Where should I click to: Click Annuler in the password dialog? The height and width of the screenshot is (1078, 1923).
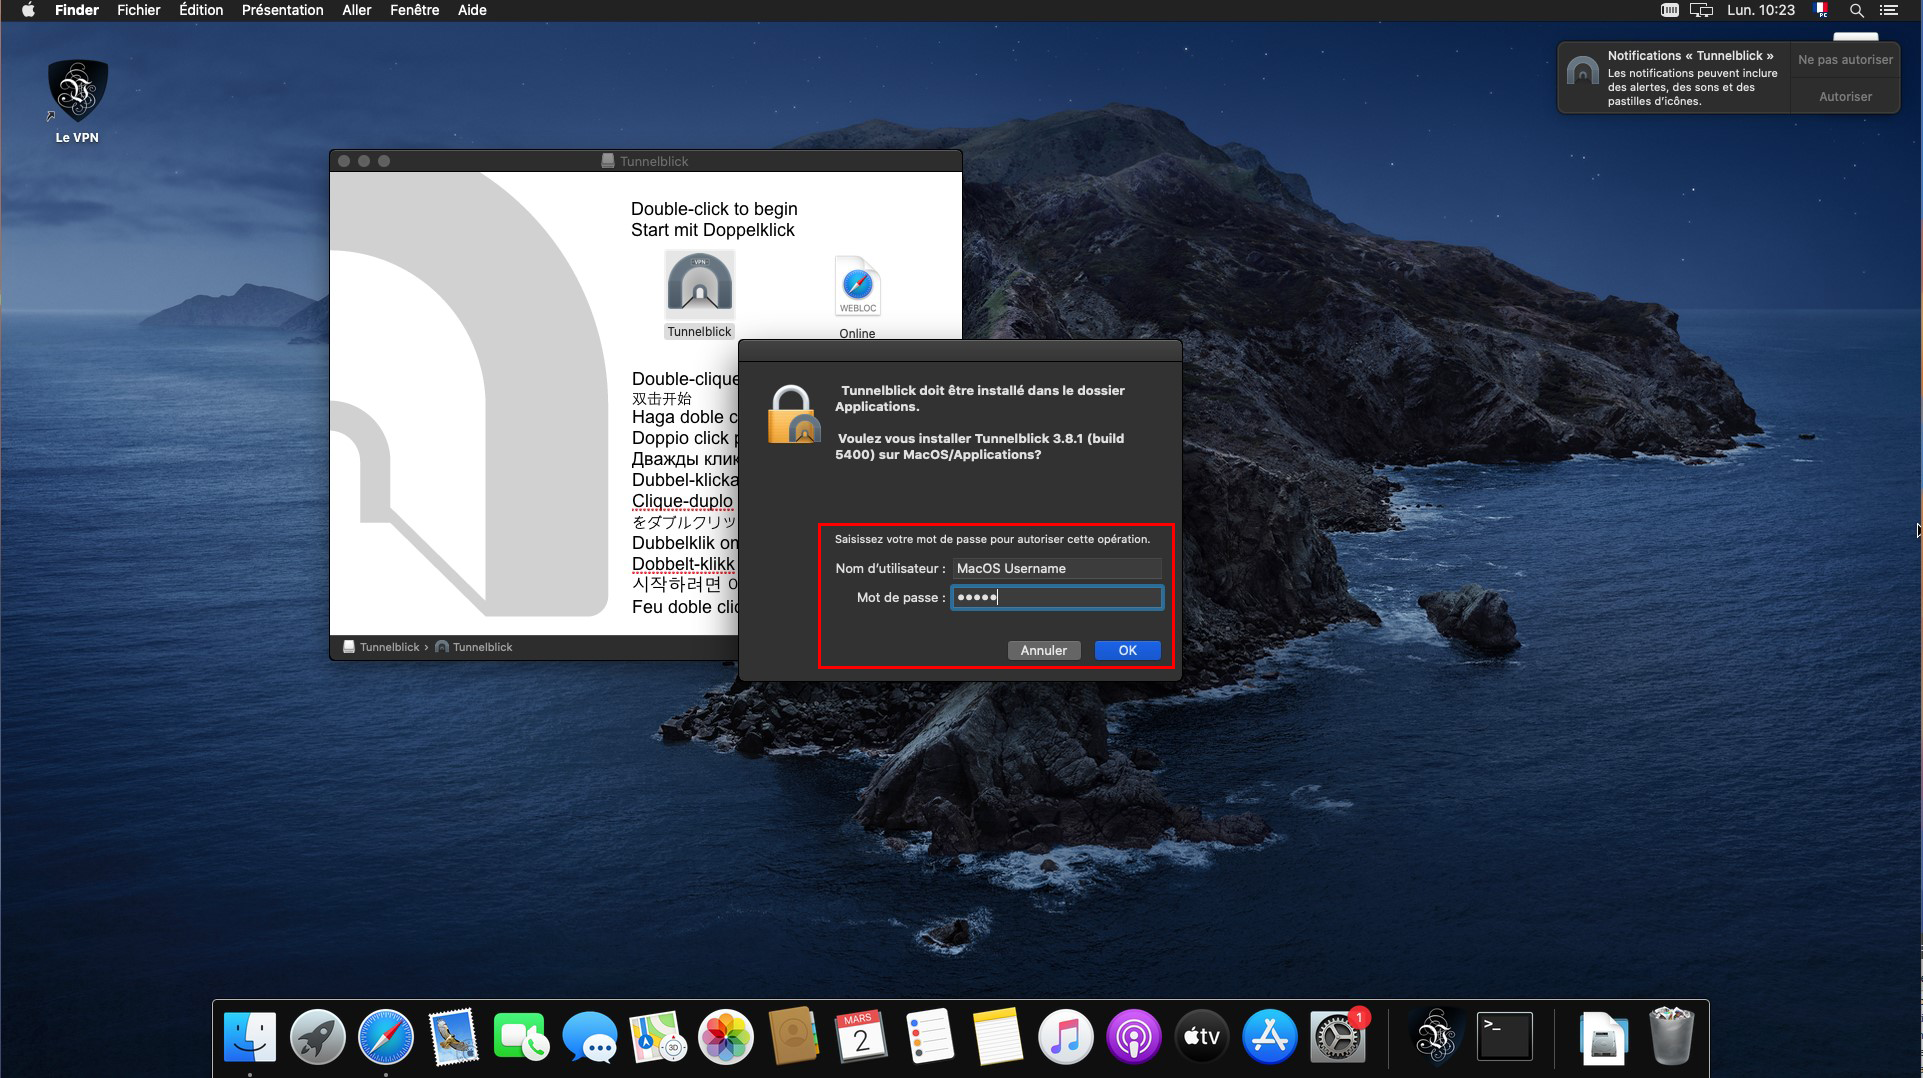pyautogui.click(x=1043, y=650)
